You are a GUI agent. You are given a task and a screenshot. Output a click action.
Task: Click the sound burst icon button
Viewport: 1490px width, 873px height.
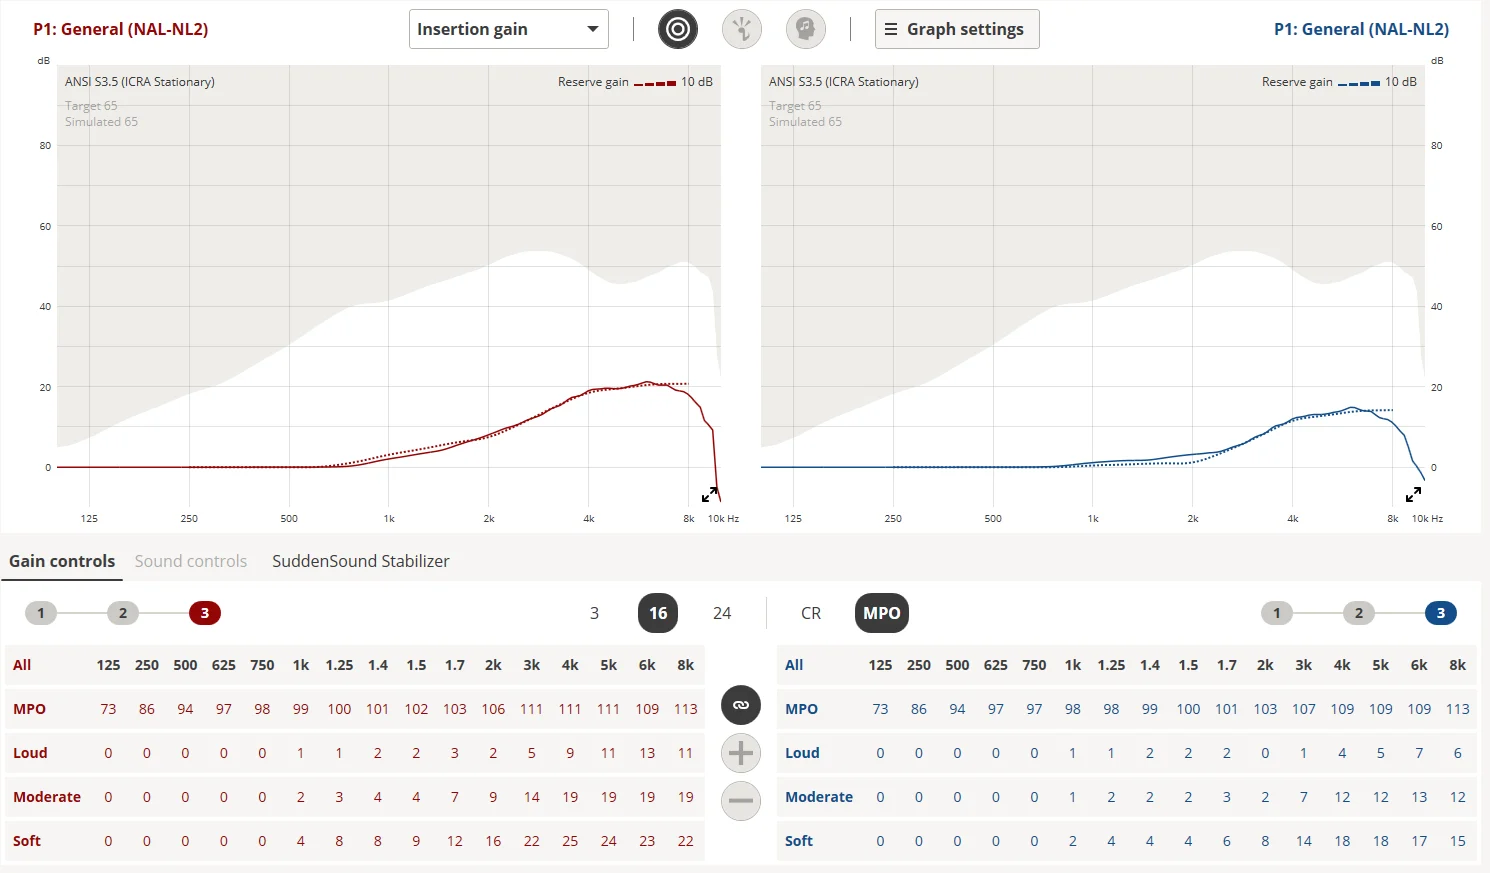coord(742,29)
